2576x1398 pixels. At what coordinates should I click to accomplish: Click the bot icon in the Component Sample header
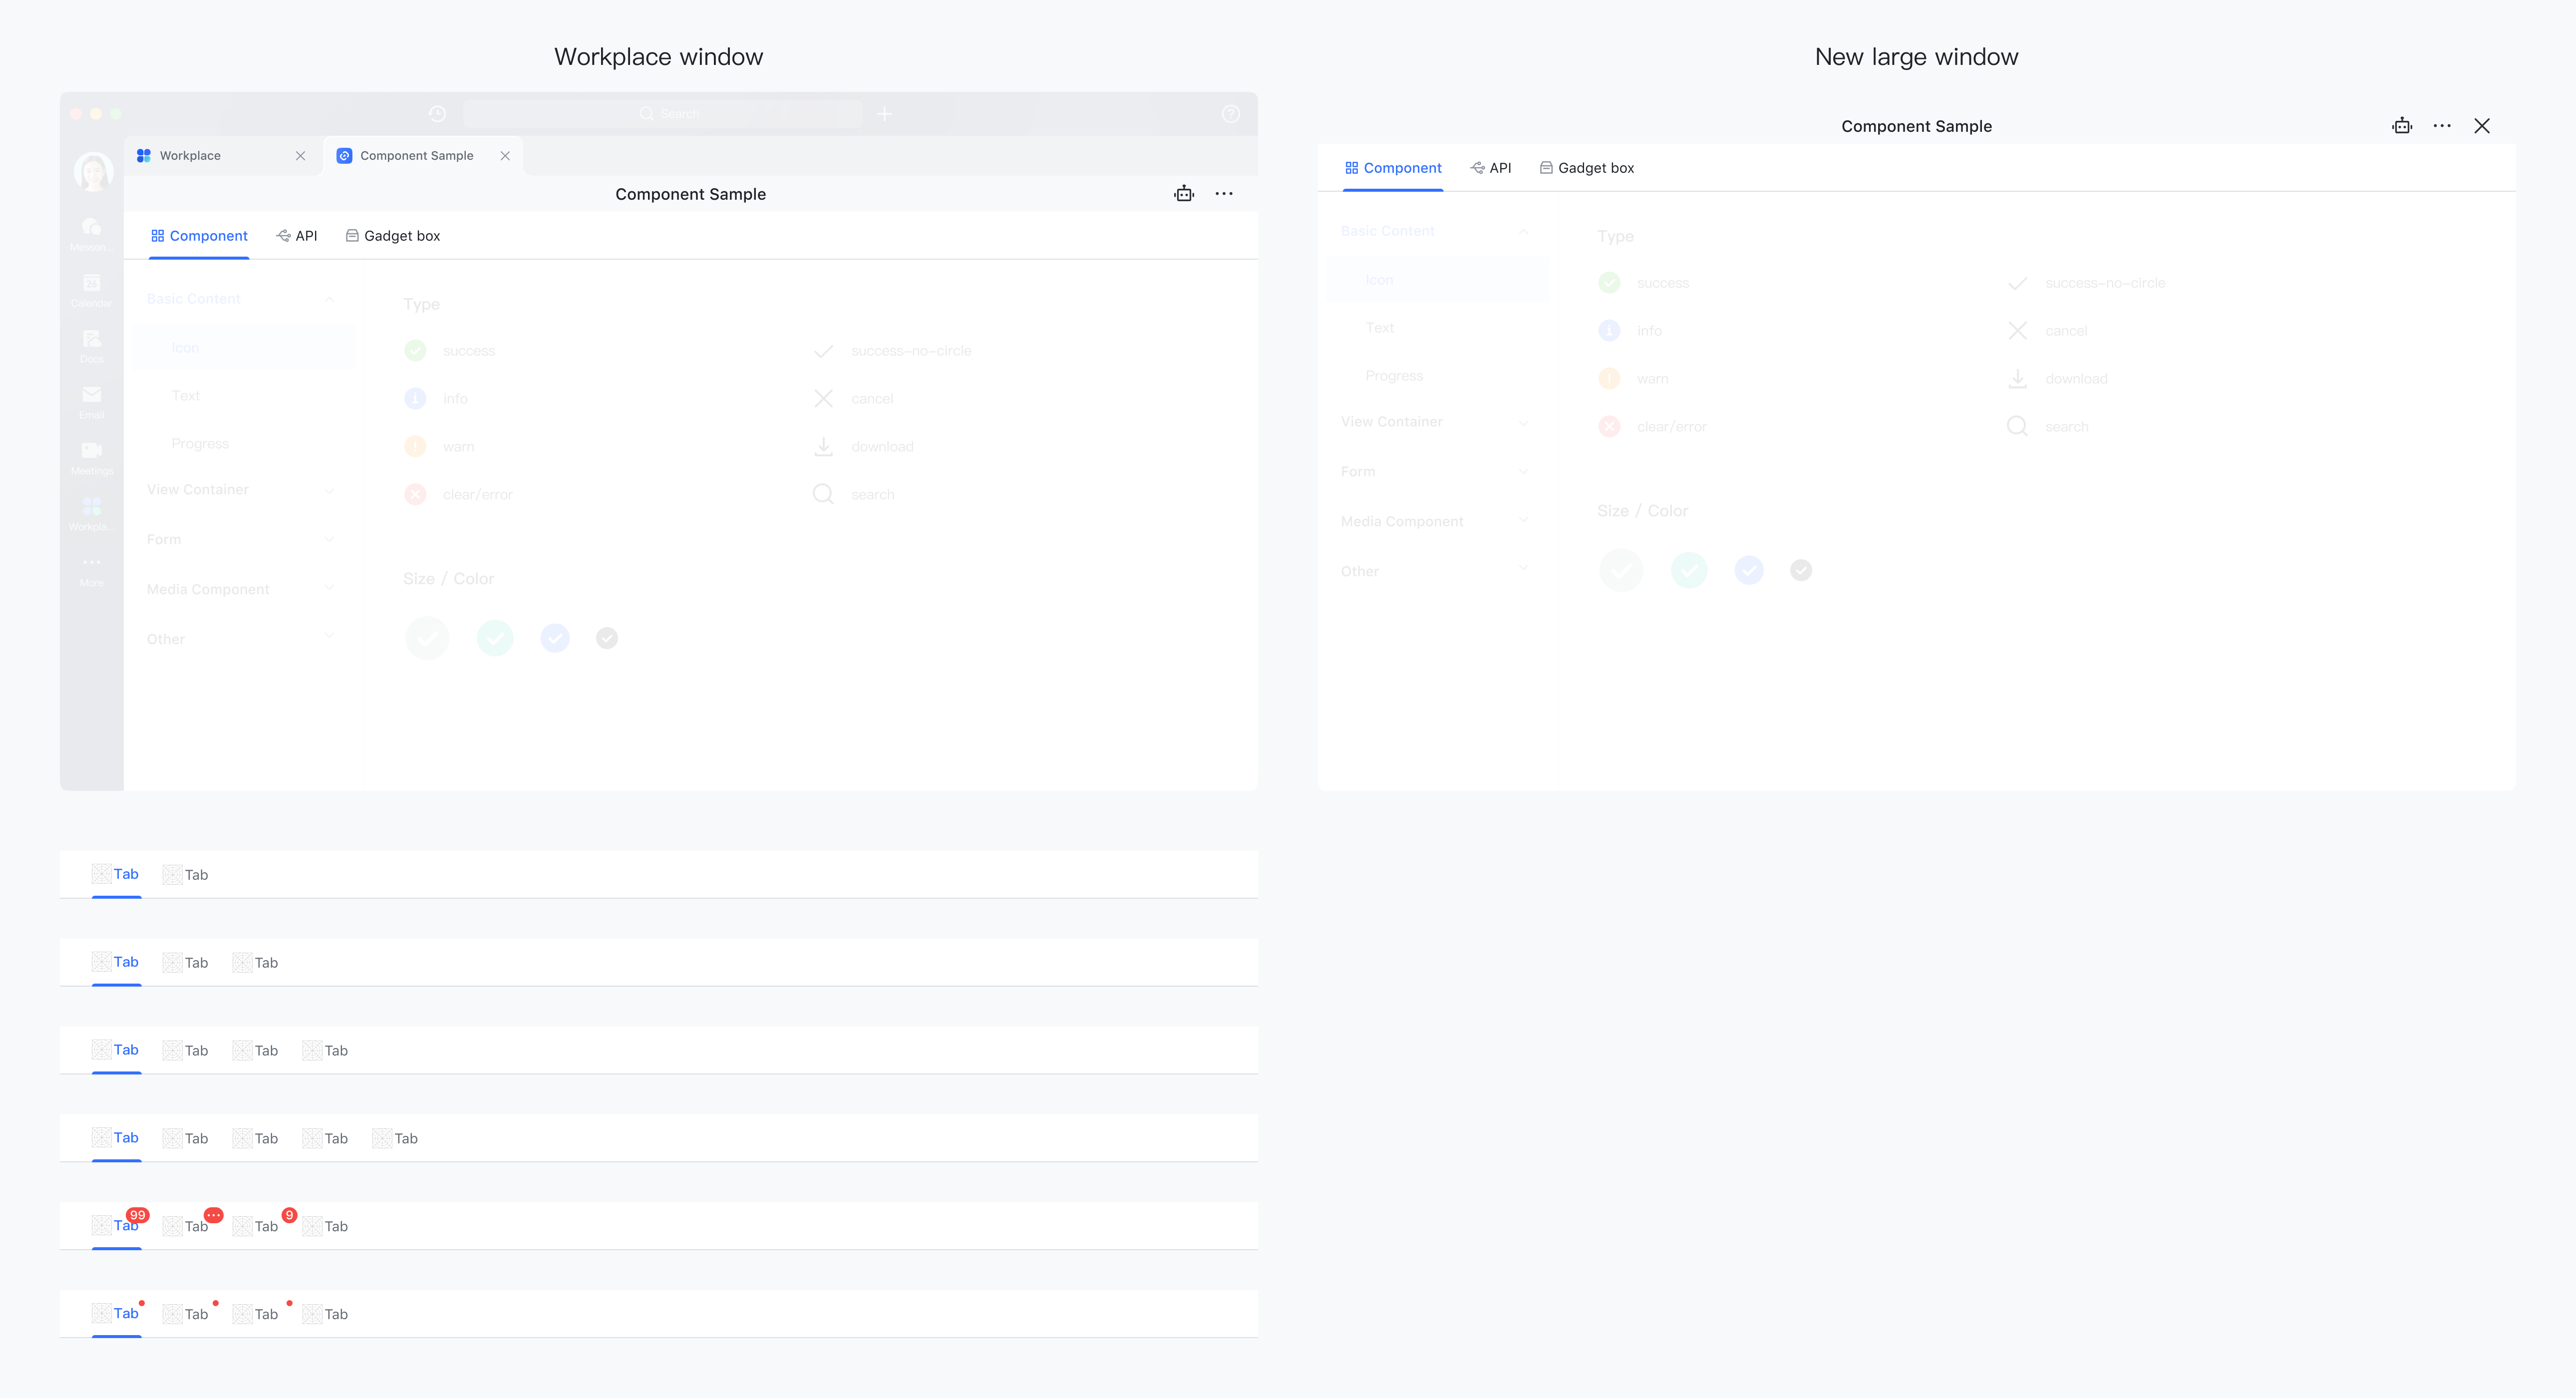coord(1183,193)
